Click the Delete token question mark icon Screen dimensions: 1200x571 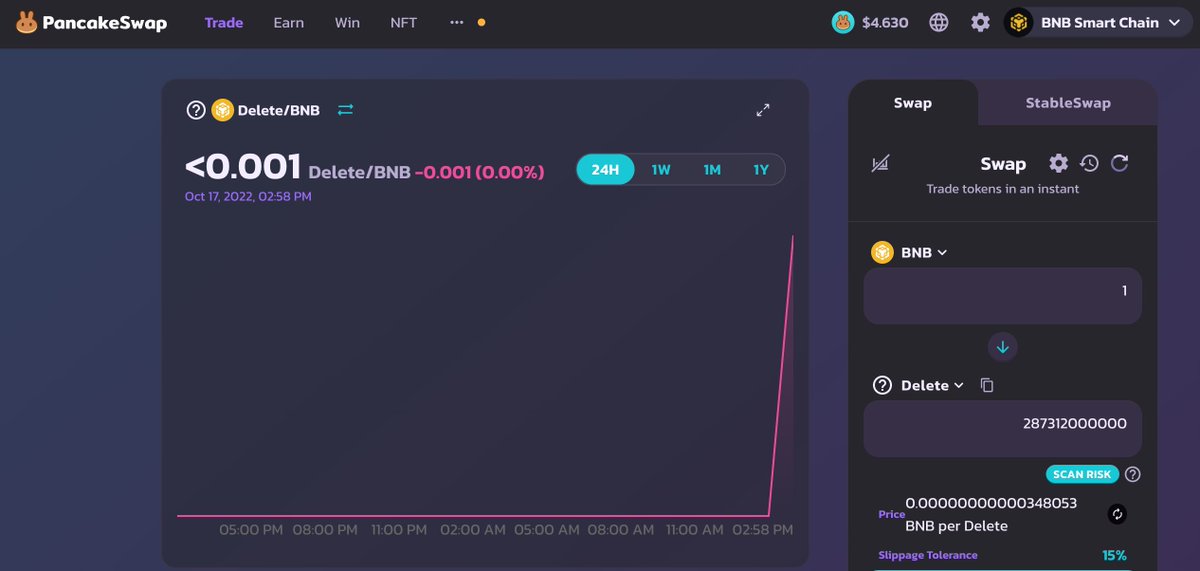(x=196, y=110)
